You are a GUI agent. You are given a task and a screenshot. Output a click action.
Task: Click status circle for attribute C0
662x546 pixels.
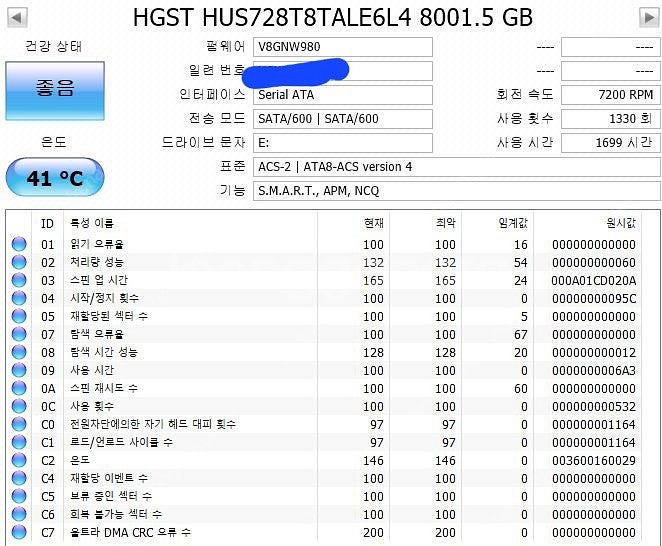[x=19, y=424]
